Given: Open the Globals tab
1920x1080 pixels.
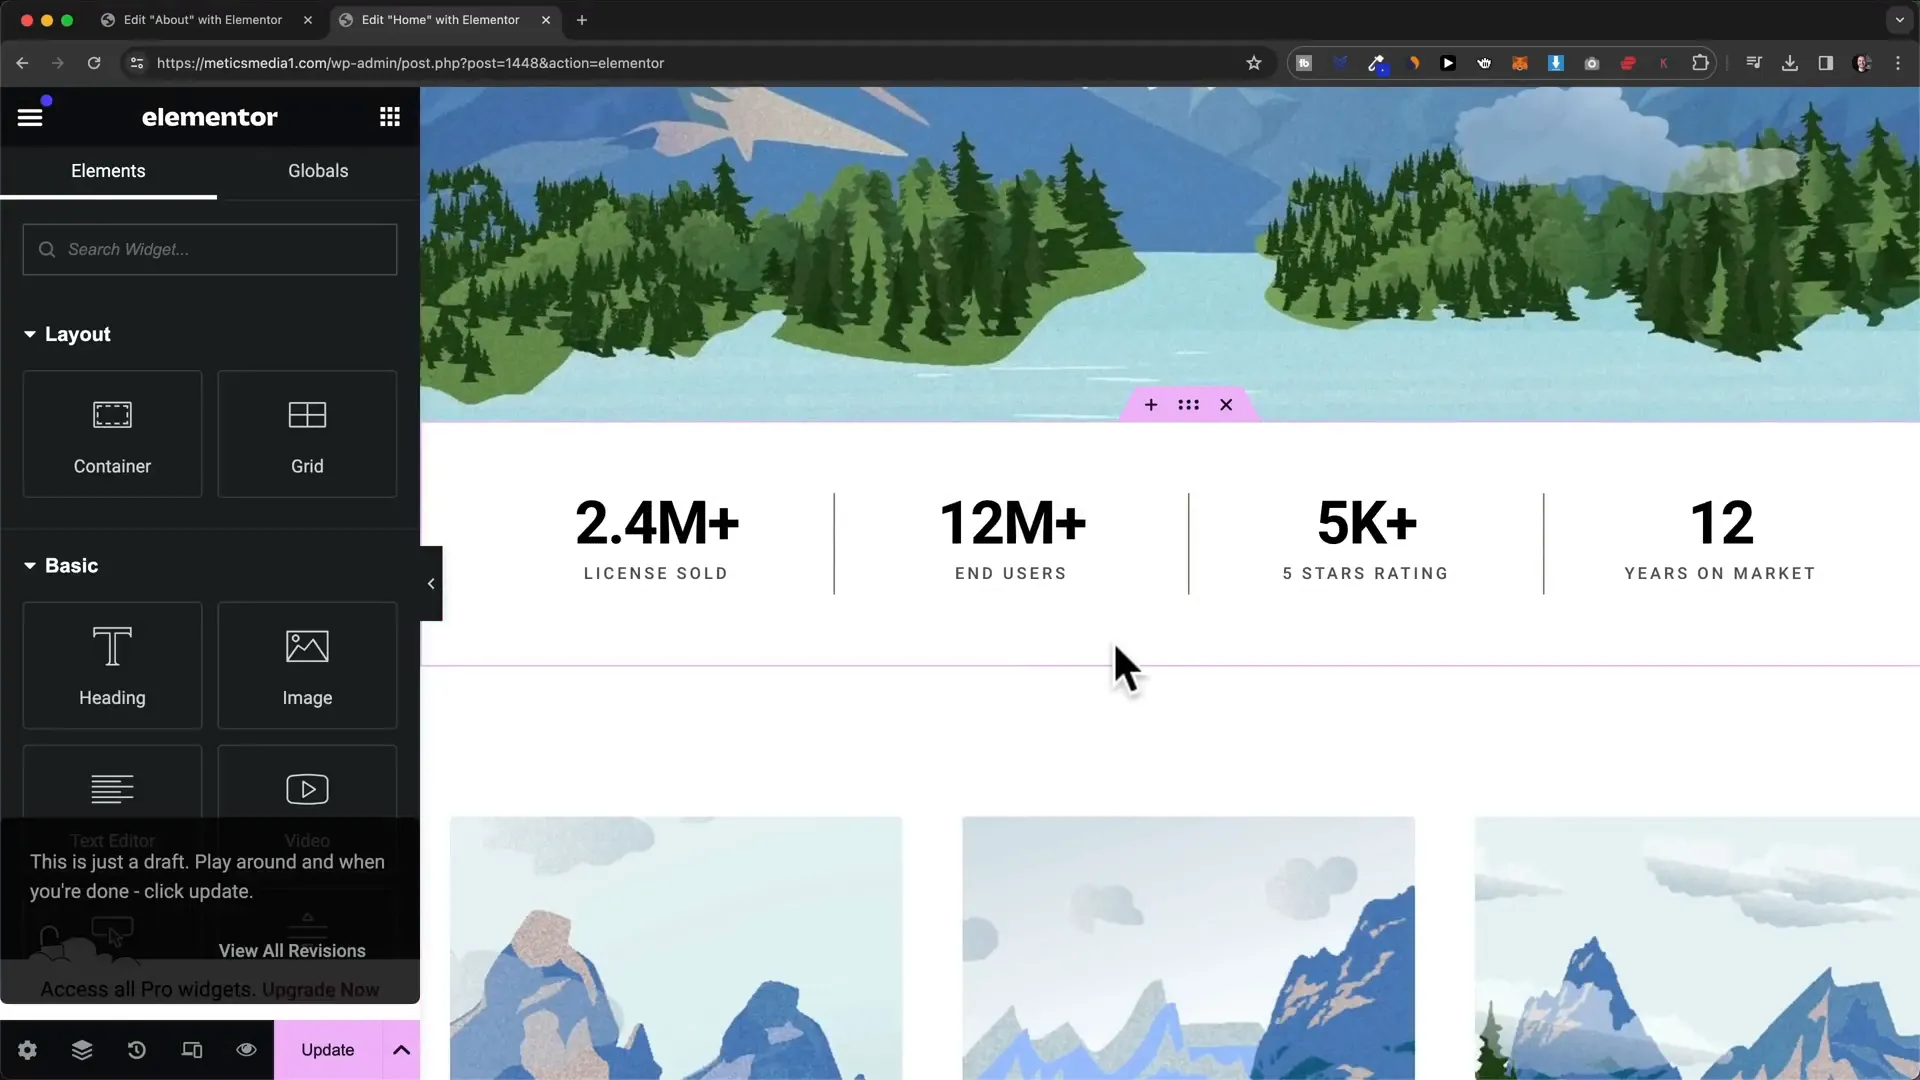Looking at the screenshot, I should point(318,170).
